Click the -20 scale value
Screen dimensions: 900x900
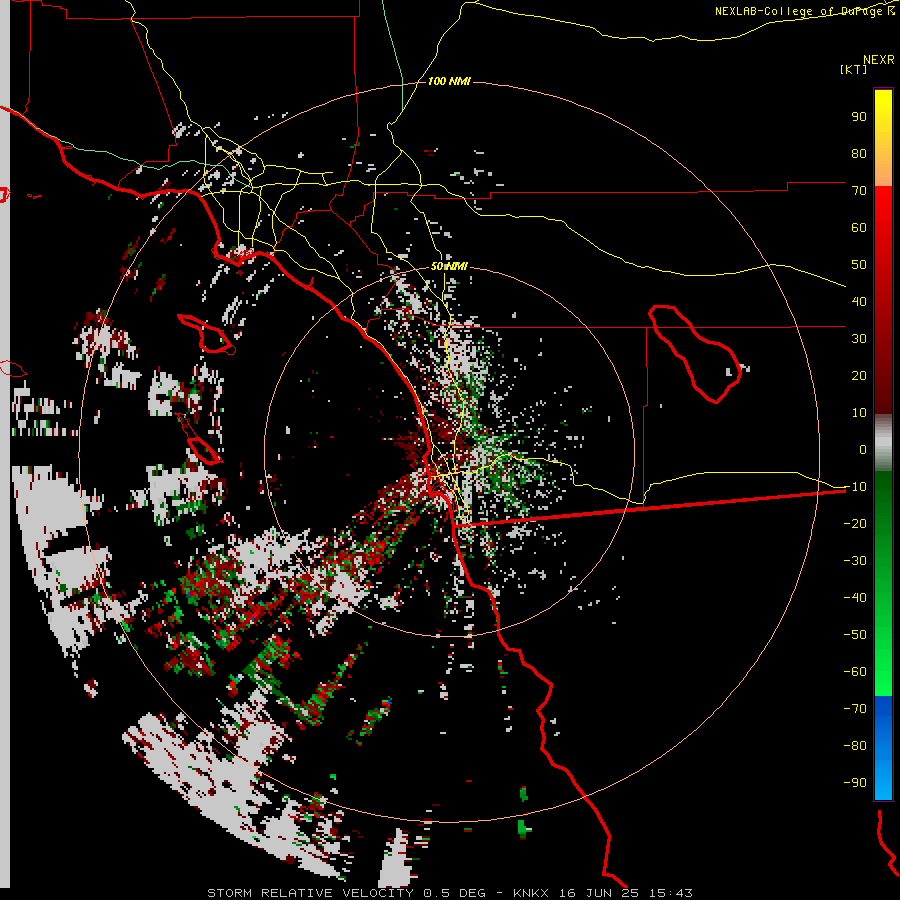(855, 523)
